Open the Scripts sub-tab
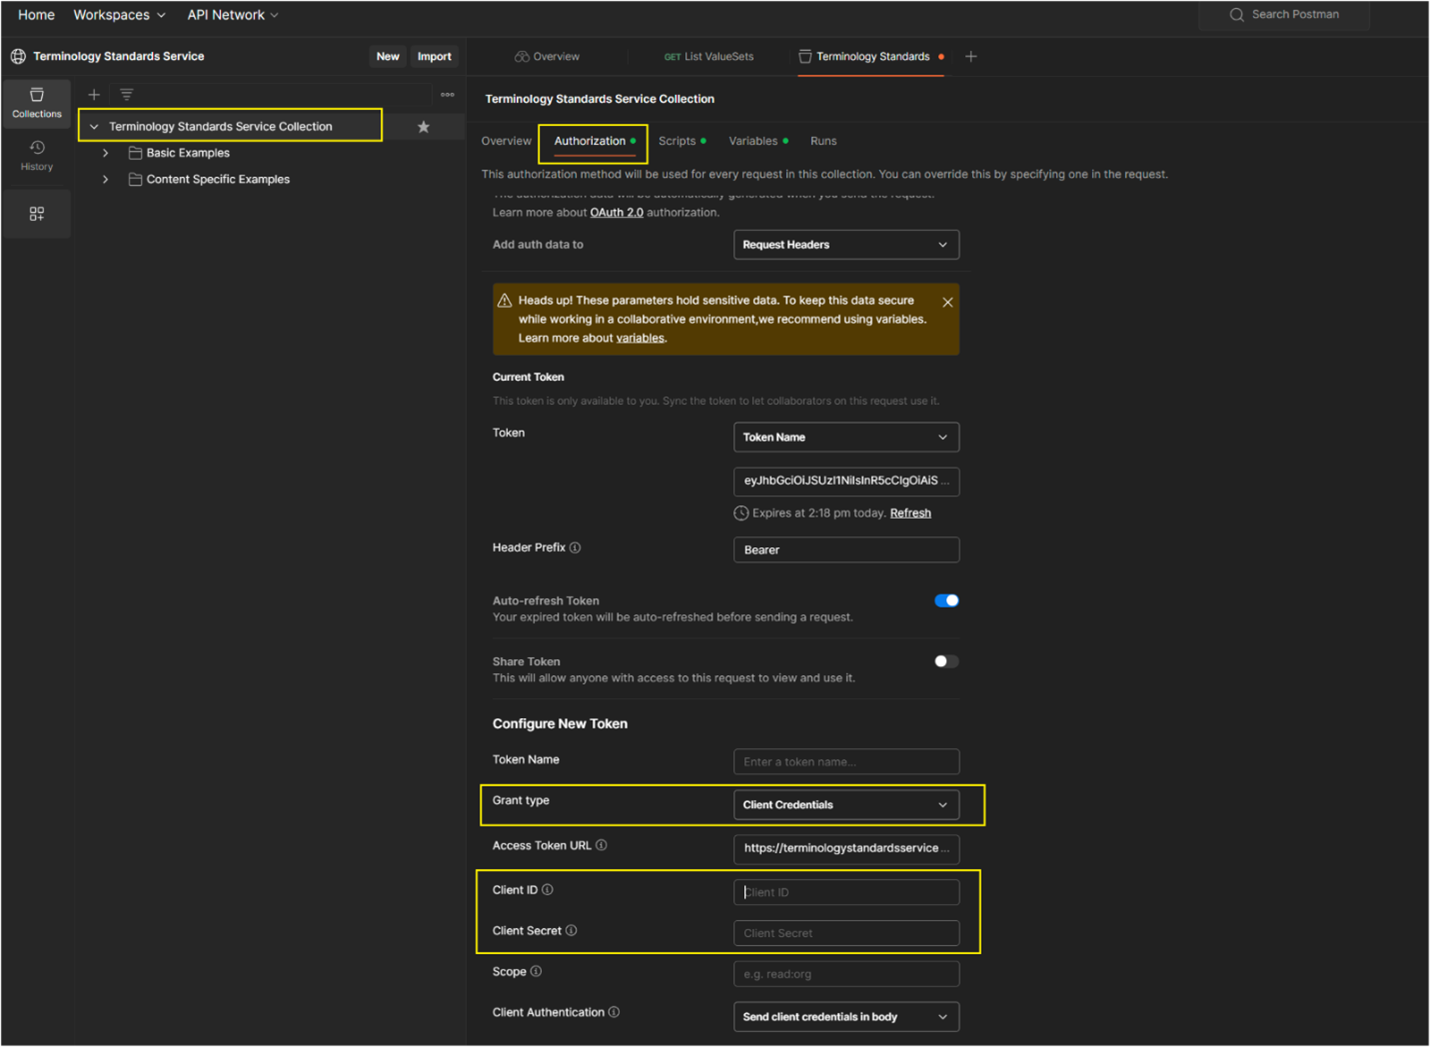Screen dimensions: 1430x1047 [682, 141]
